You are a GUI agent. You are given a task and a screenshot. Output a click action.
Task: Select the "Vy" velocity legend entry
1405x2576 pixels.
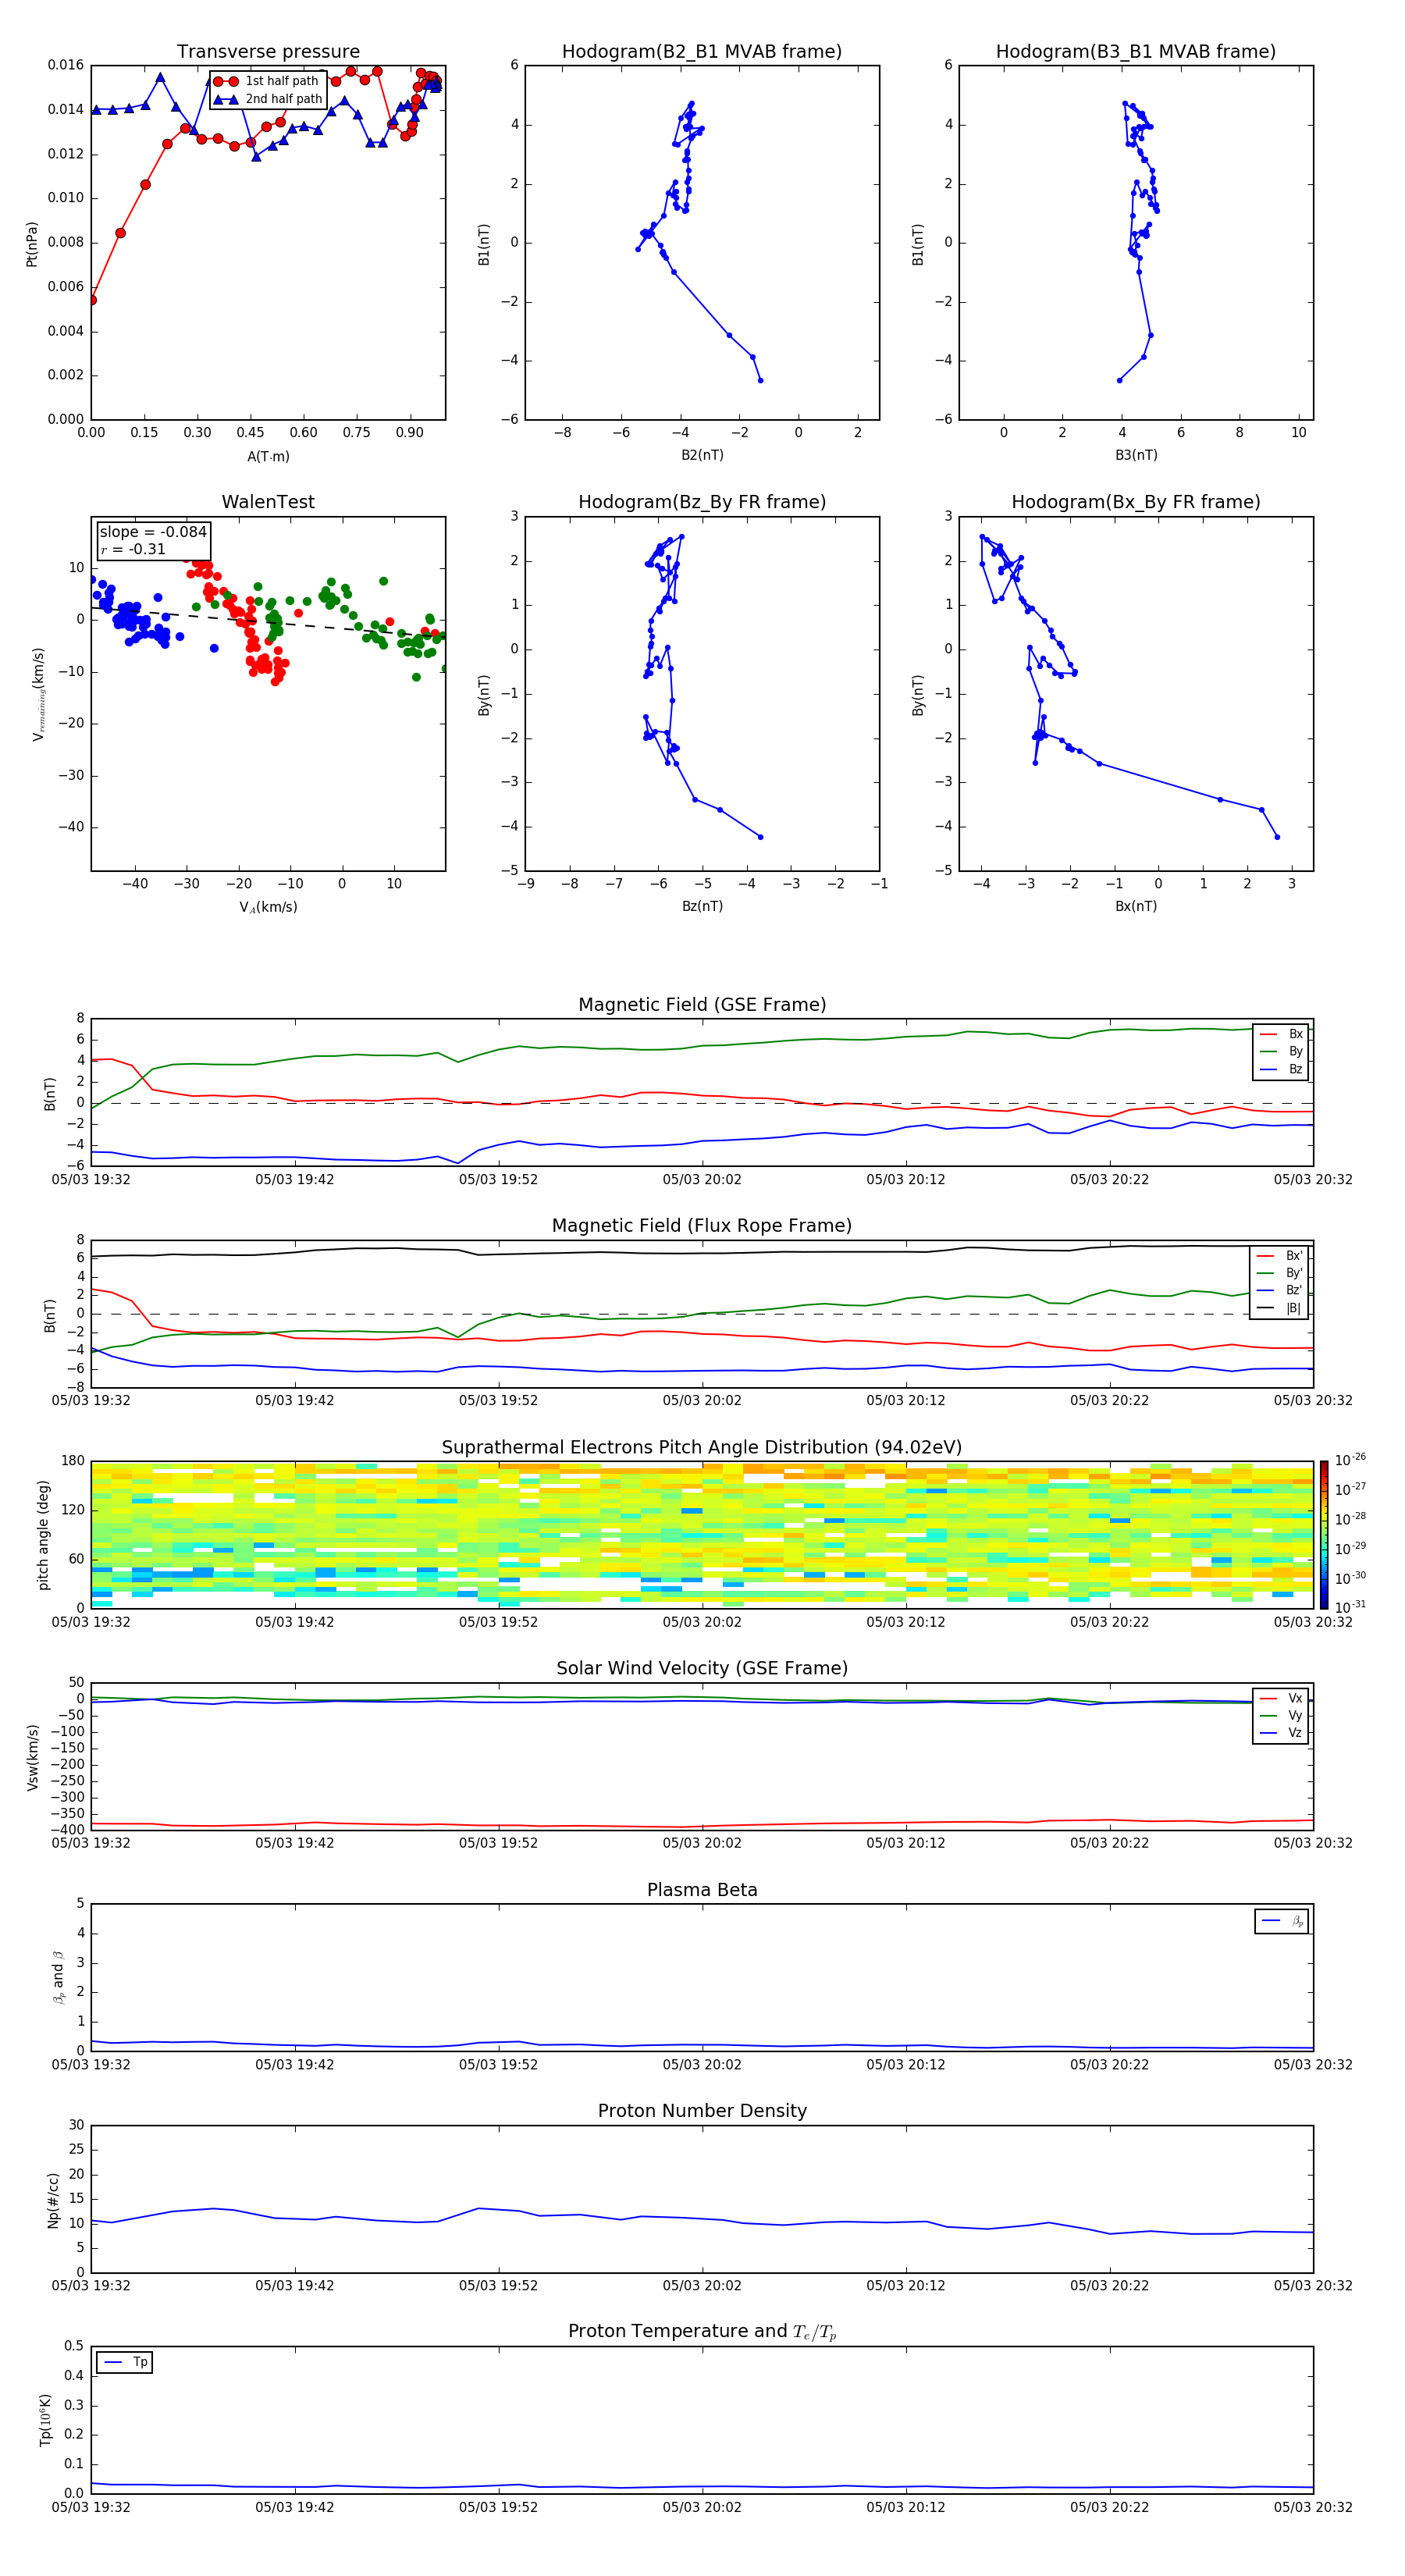(1281, 1716)
